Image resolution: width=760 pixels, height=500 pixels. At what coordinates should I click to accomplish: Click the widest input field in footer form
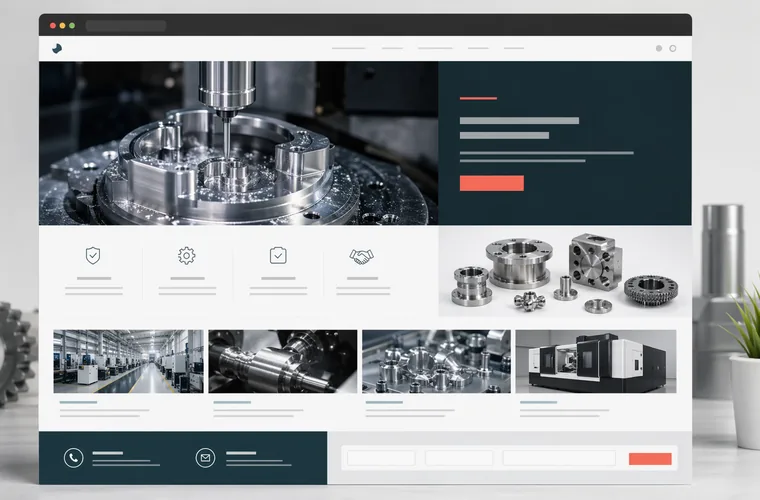(558, 458)
